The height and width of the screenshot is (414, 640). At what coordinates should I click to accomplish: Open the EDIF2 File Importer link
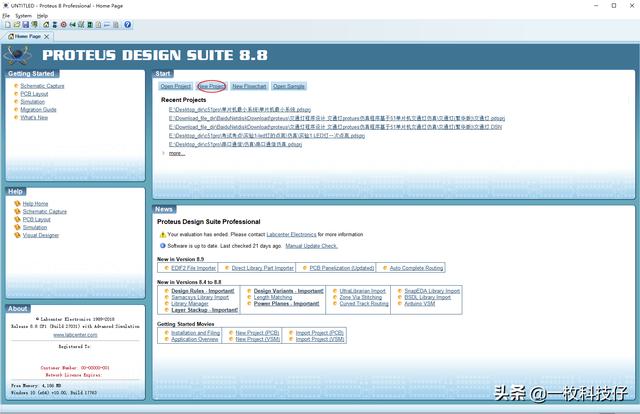193,268
